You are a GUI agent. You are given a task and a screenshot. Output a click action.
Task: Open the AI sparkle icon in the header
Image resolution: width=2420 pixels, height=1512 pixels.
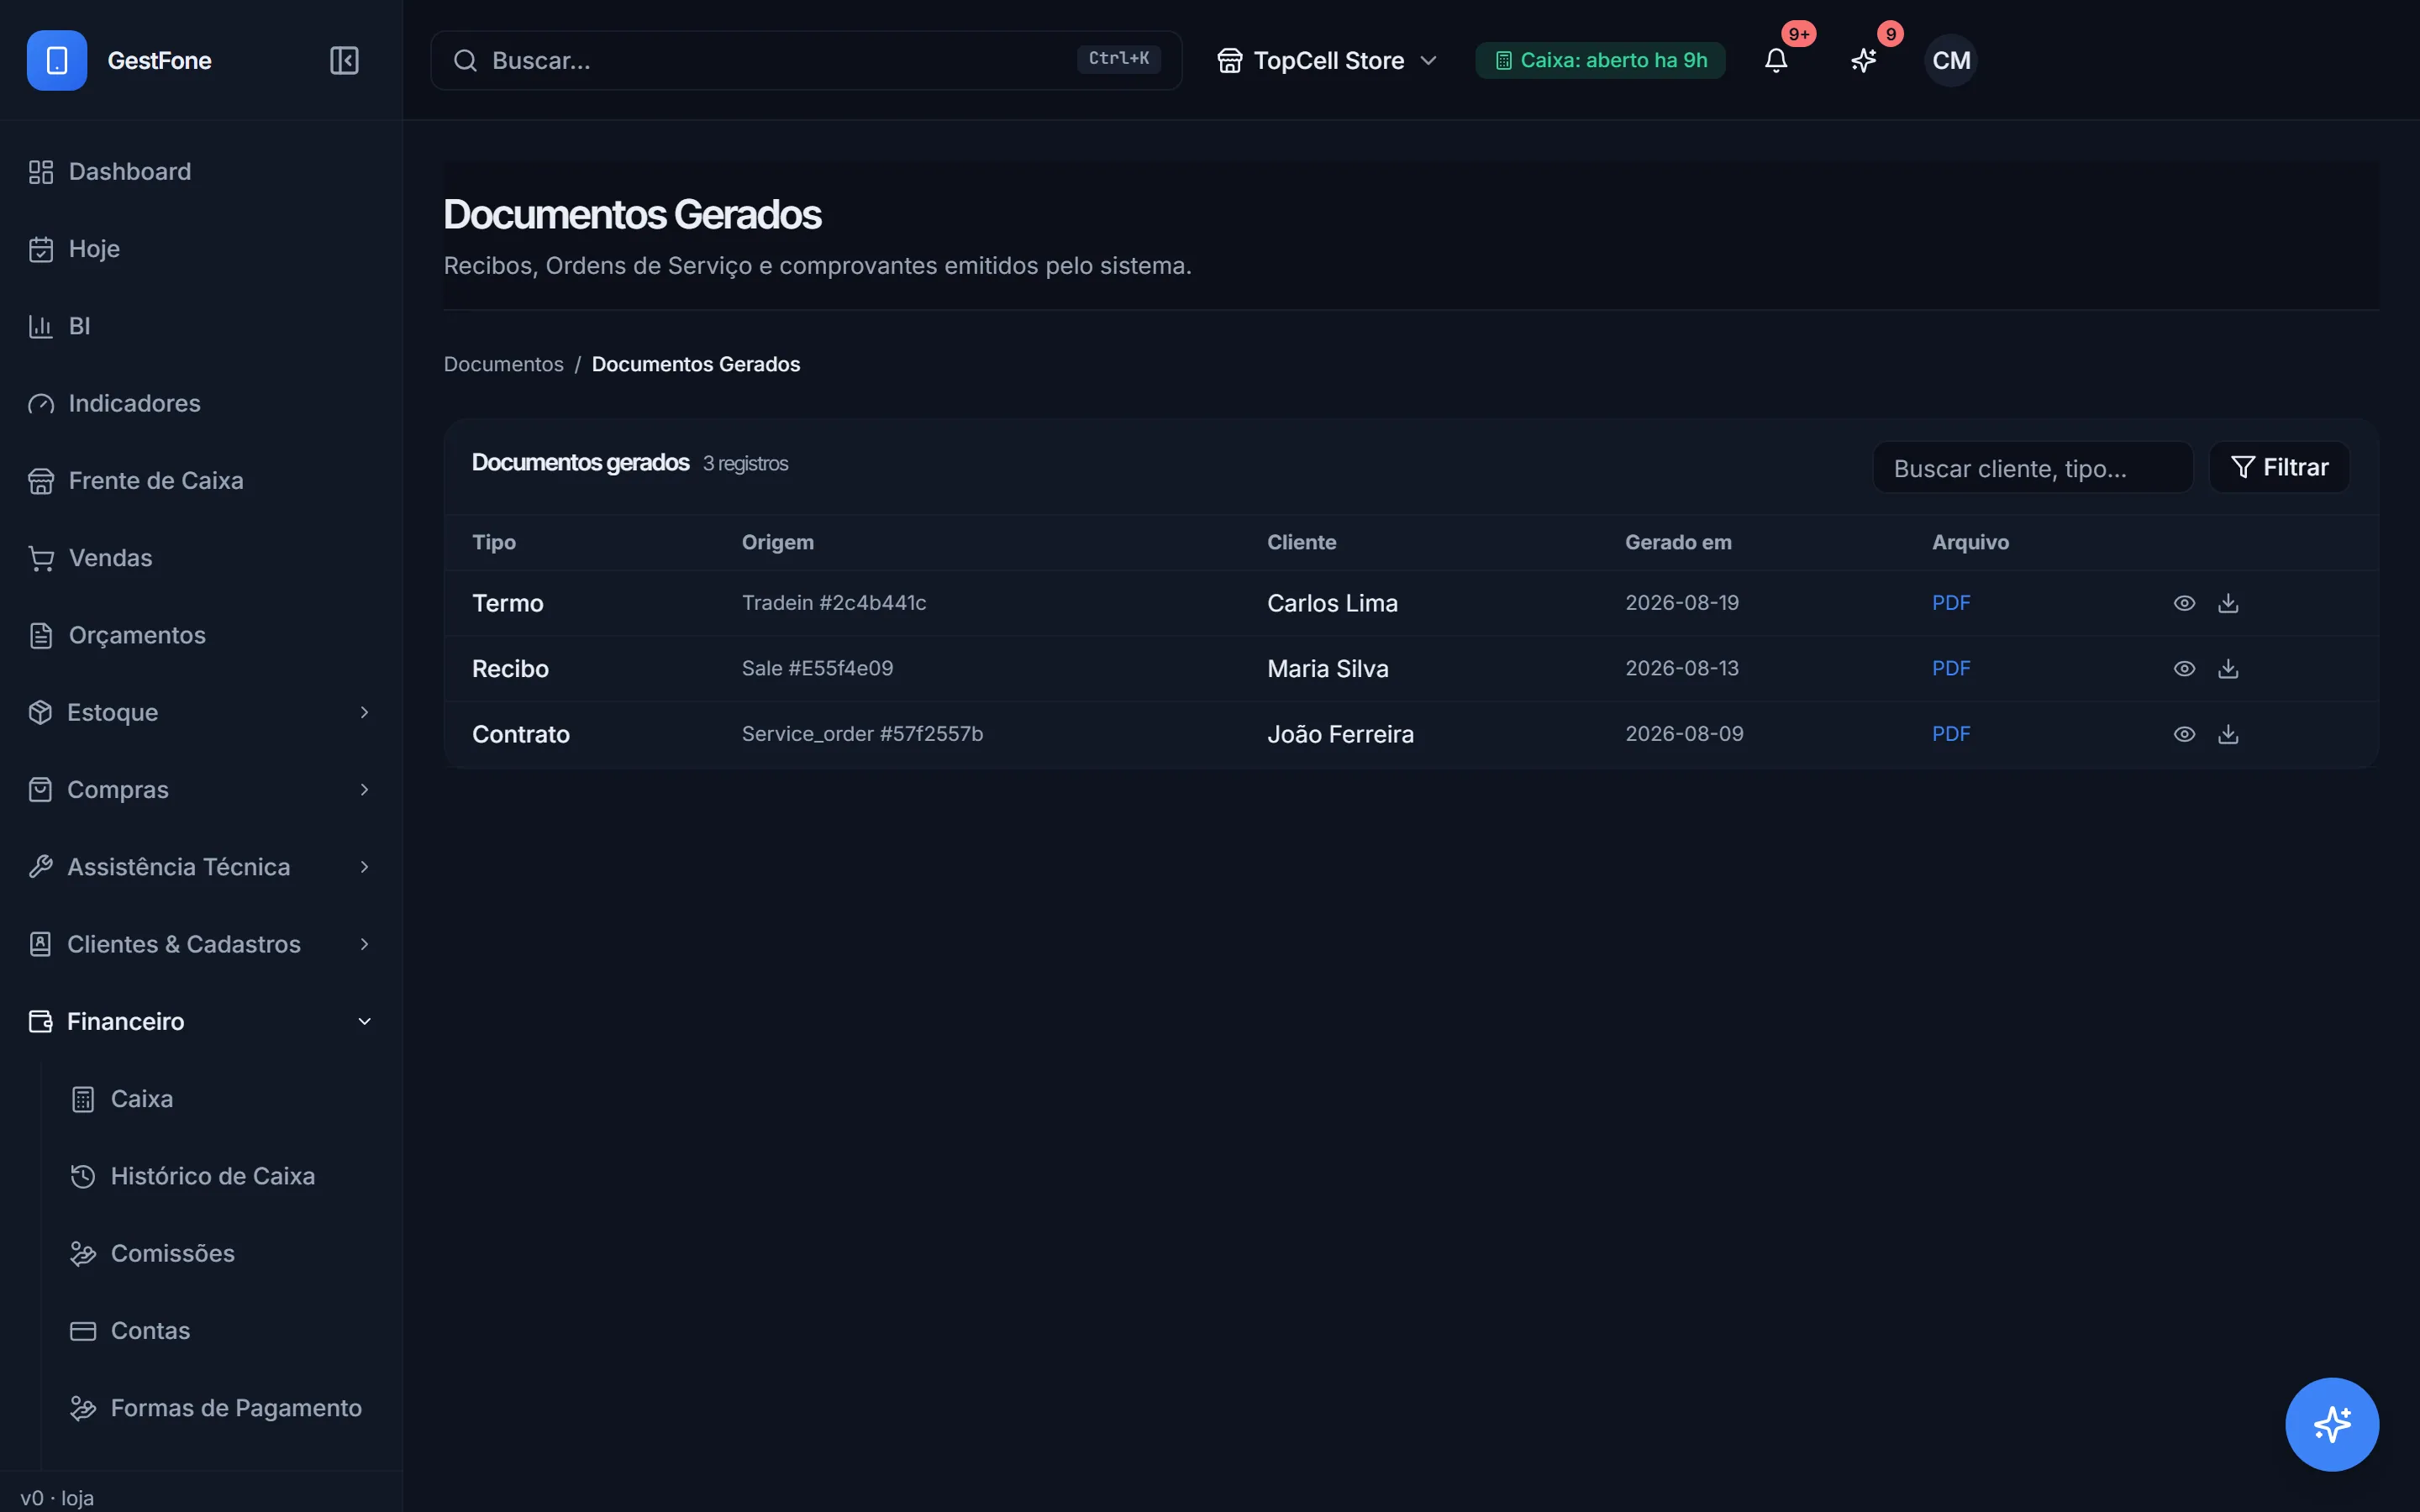point(1863,60)
